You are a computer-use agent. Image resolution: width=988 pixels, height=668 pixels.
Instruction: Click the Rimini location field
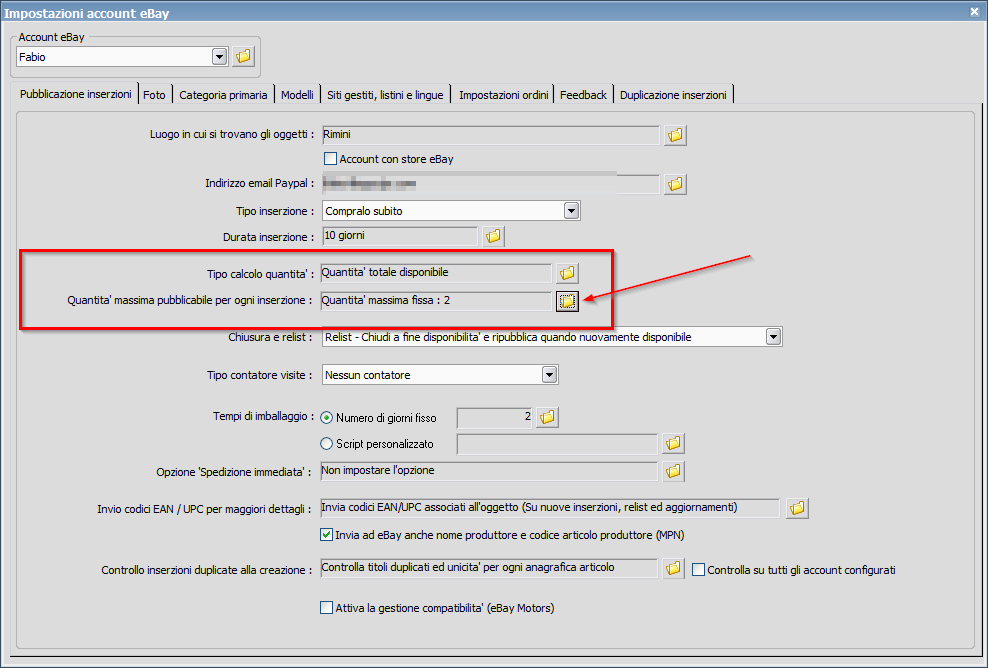[x=490, y=135]
